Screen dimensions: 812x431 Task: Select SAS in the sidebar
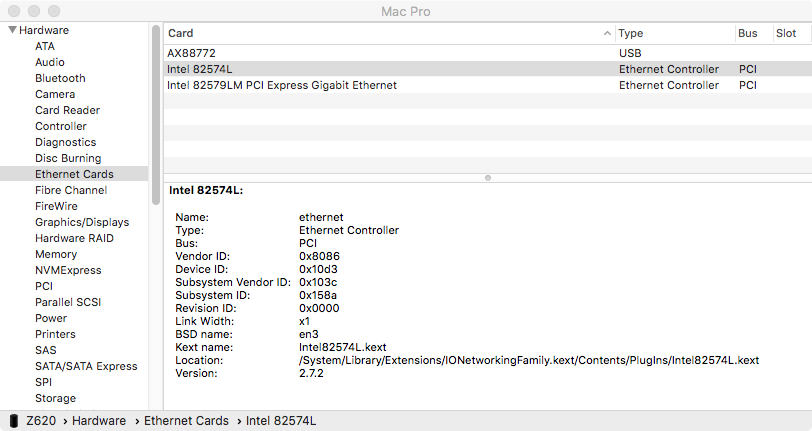46,351
